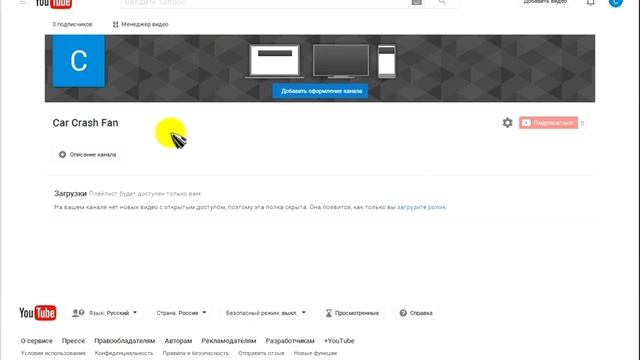Click the загрузите ролик link
Image resolution: width=640 pixels, height=360 pixels.
click(422, 207)
